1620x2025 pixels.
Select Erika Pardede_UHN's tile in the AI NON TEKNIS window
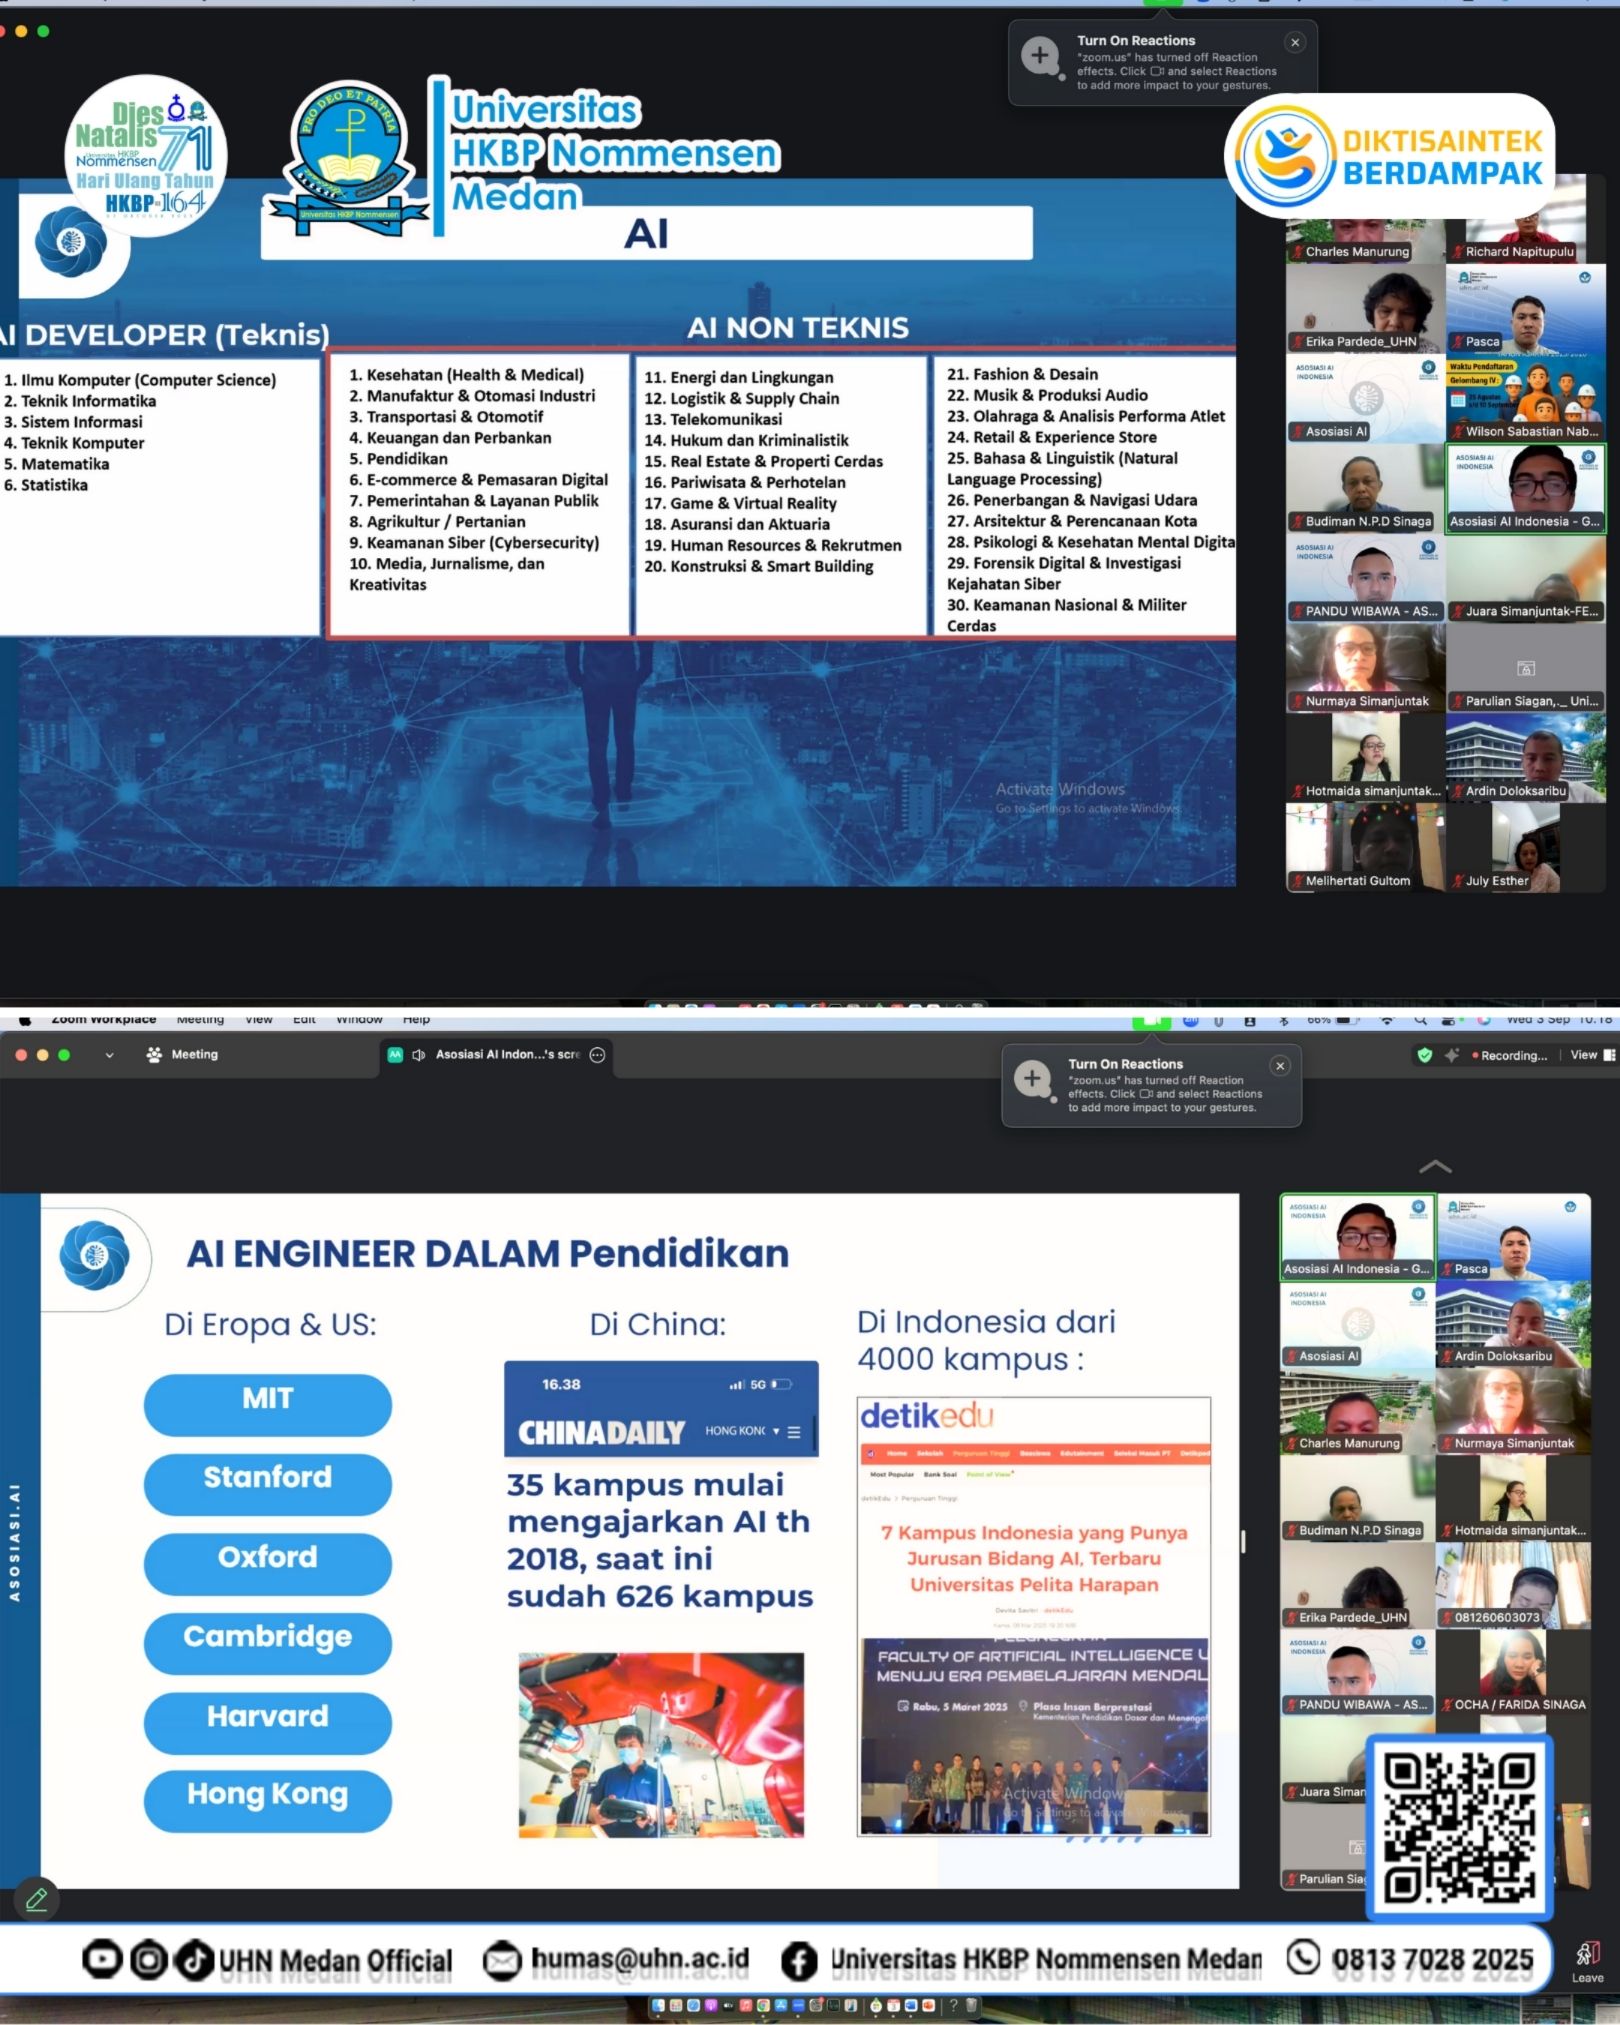pos(1365,308)
